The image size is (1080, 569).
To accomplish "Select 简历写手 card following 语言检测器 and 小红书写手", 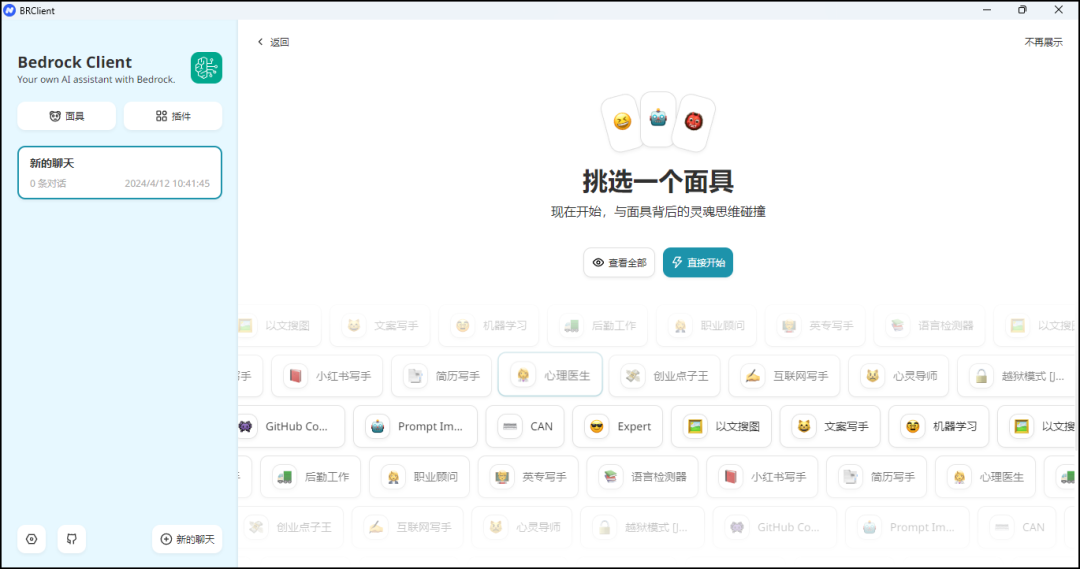I will pos(877,477).
